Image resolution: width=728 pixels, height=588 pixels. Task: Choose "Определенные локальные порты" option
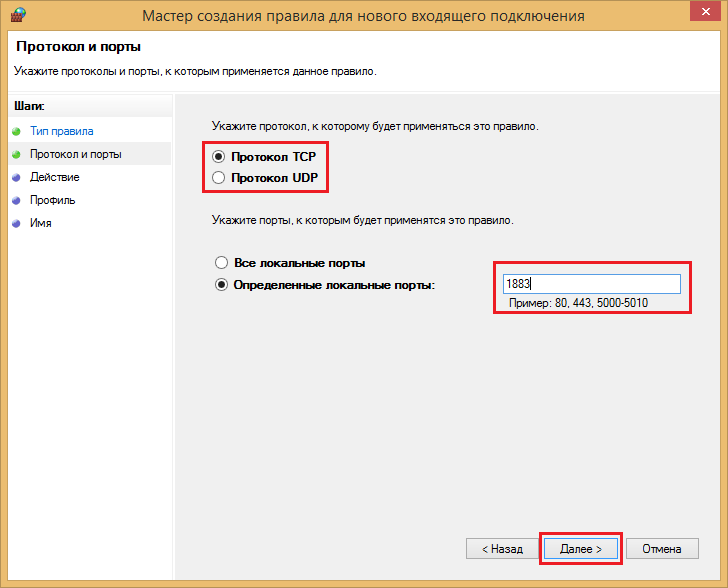[x=221, y=285]
